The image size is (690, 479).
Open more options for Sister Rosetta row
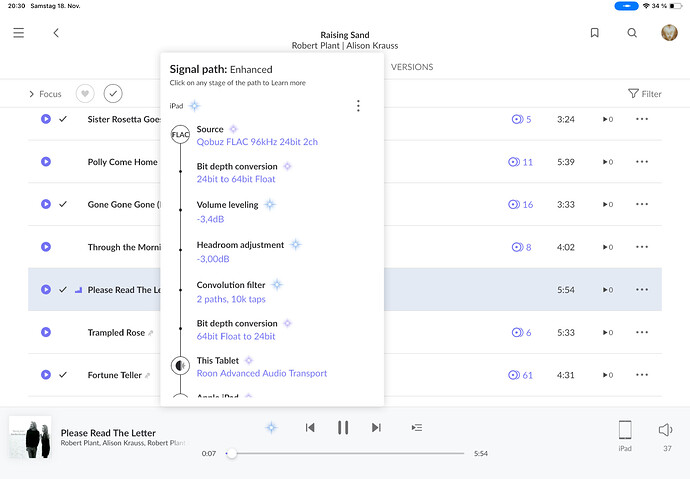[642, 119]
